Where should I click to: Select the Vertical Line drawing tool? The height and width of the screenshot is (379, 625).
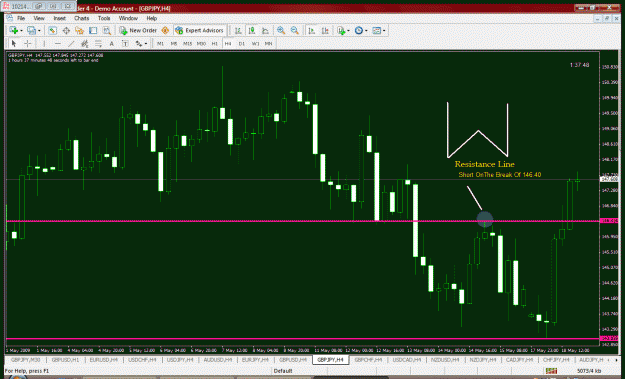tap(44, 43)
